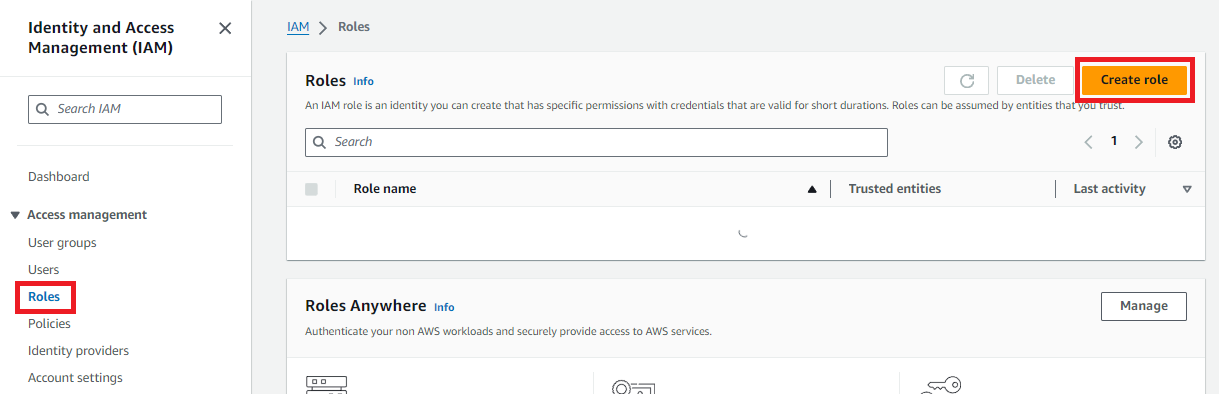The width and height of the screenshot is (1219, 394).
Task: Toggle the select-all roles checkbox
Action: point(311,189)
